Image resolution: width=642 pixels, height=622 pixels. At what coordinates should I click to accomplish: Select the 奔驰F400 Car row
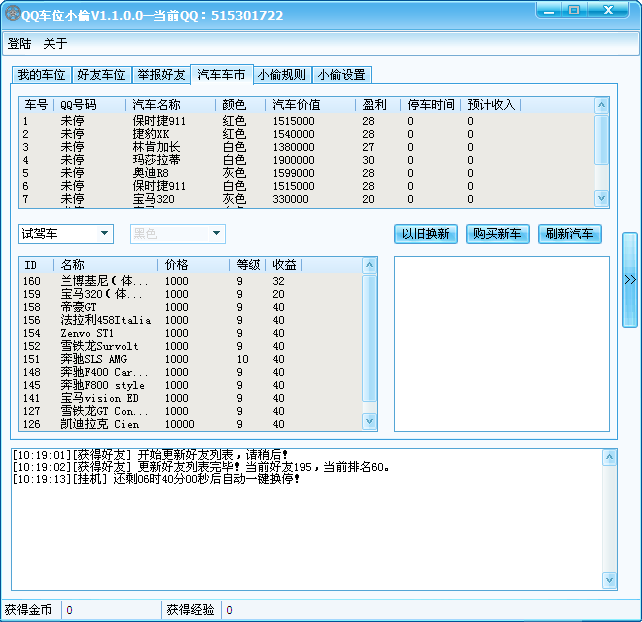(x=191, y=372)
